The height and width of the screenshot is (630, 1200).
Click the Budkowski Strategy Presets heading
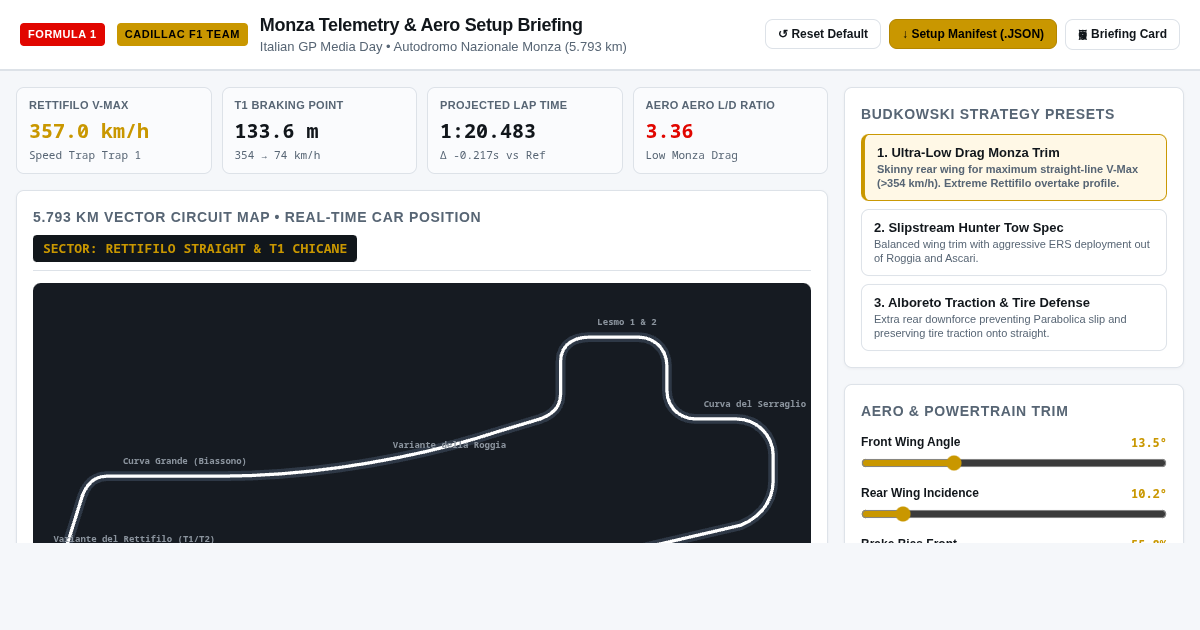988,114
